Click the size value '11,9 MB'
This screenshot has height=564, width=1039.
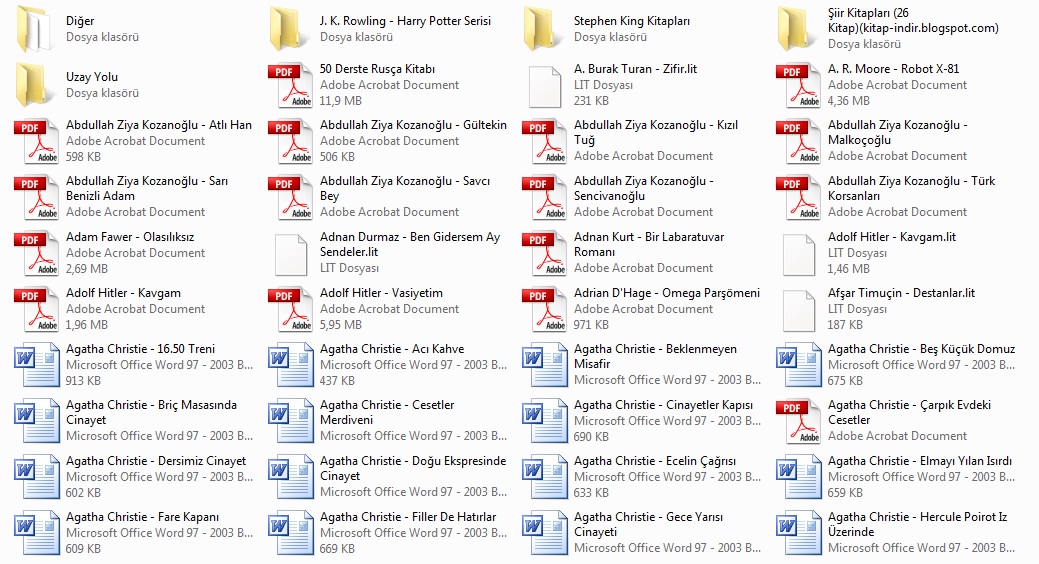coord(341,101)
